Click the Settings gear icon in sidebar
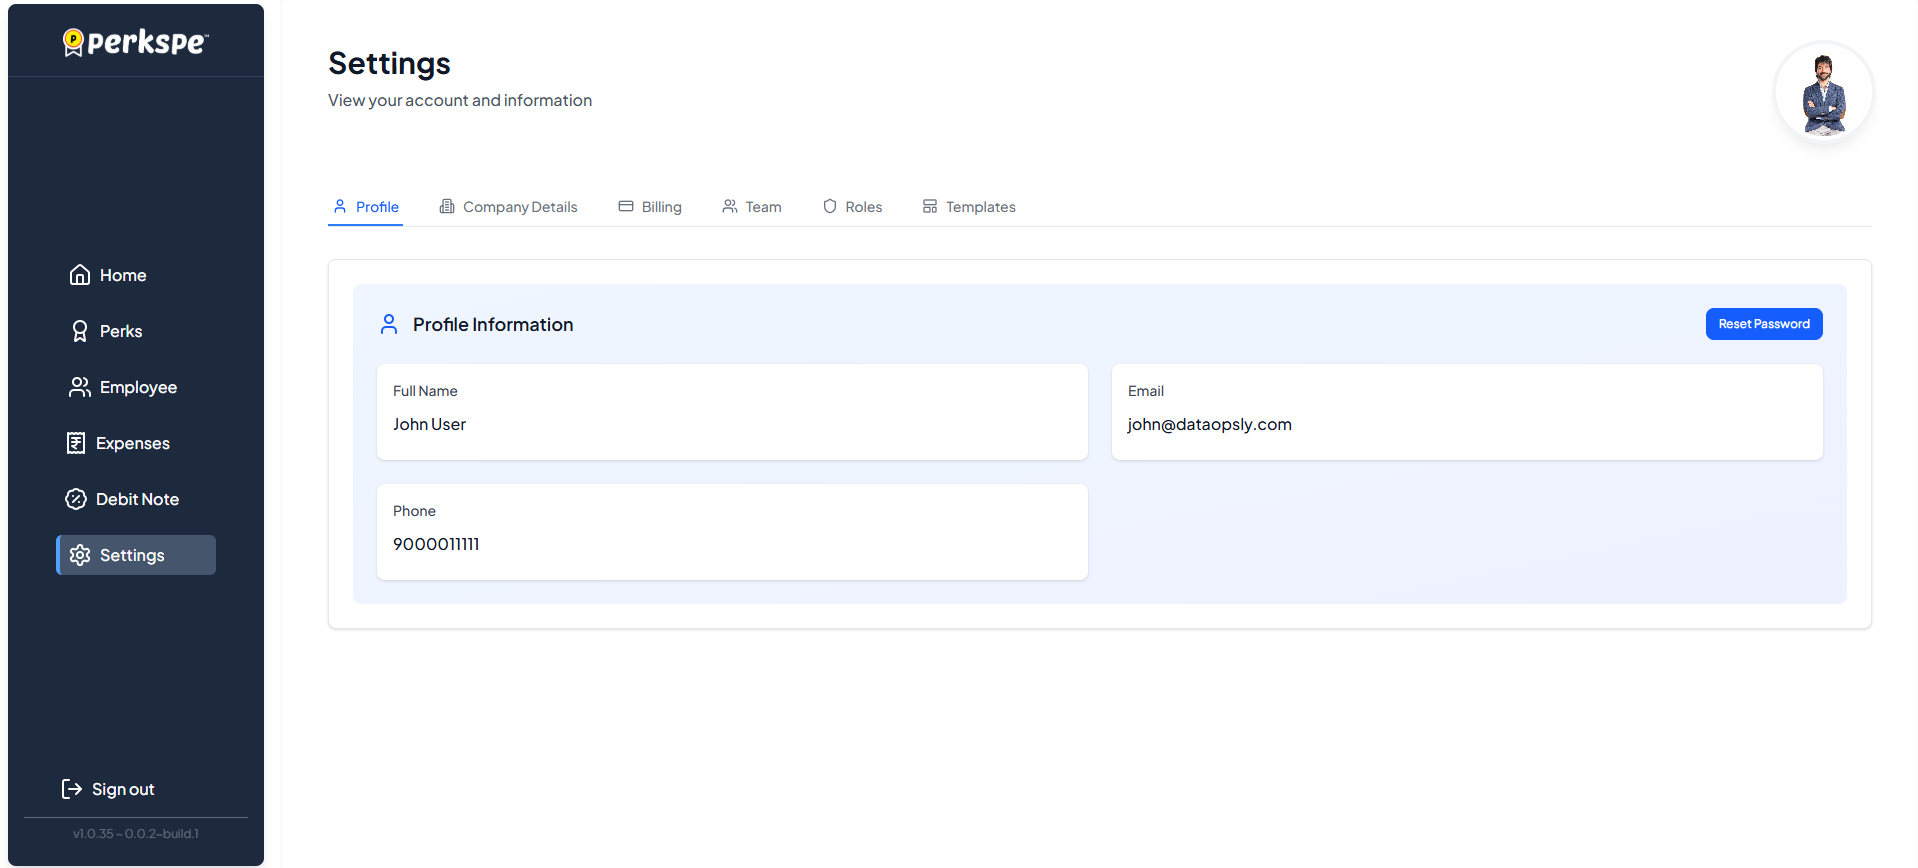1918x868 pixels. 80,555
